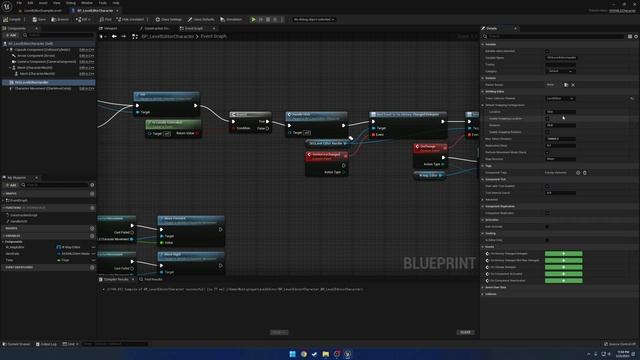Open Windows Start menu on taskbar
This screenshot has width=640, height=360.
pyautogui.click(x=292, y=354)
